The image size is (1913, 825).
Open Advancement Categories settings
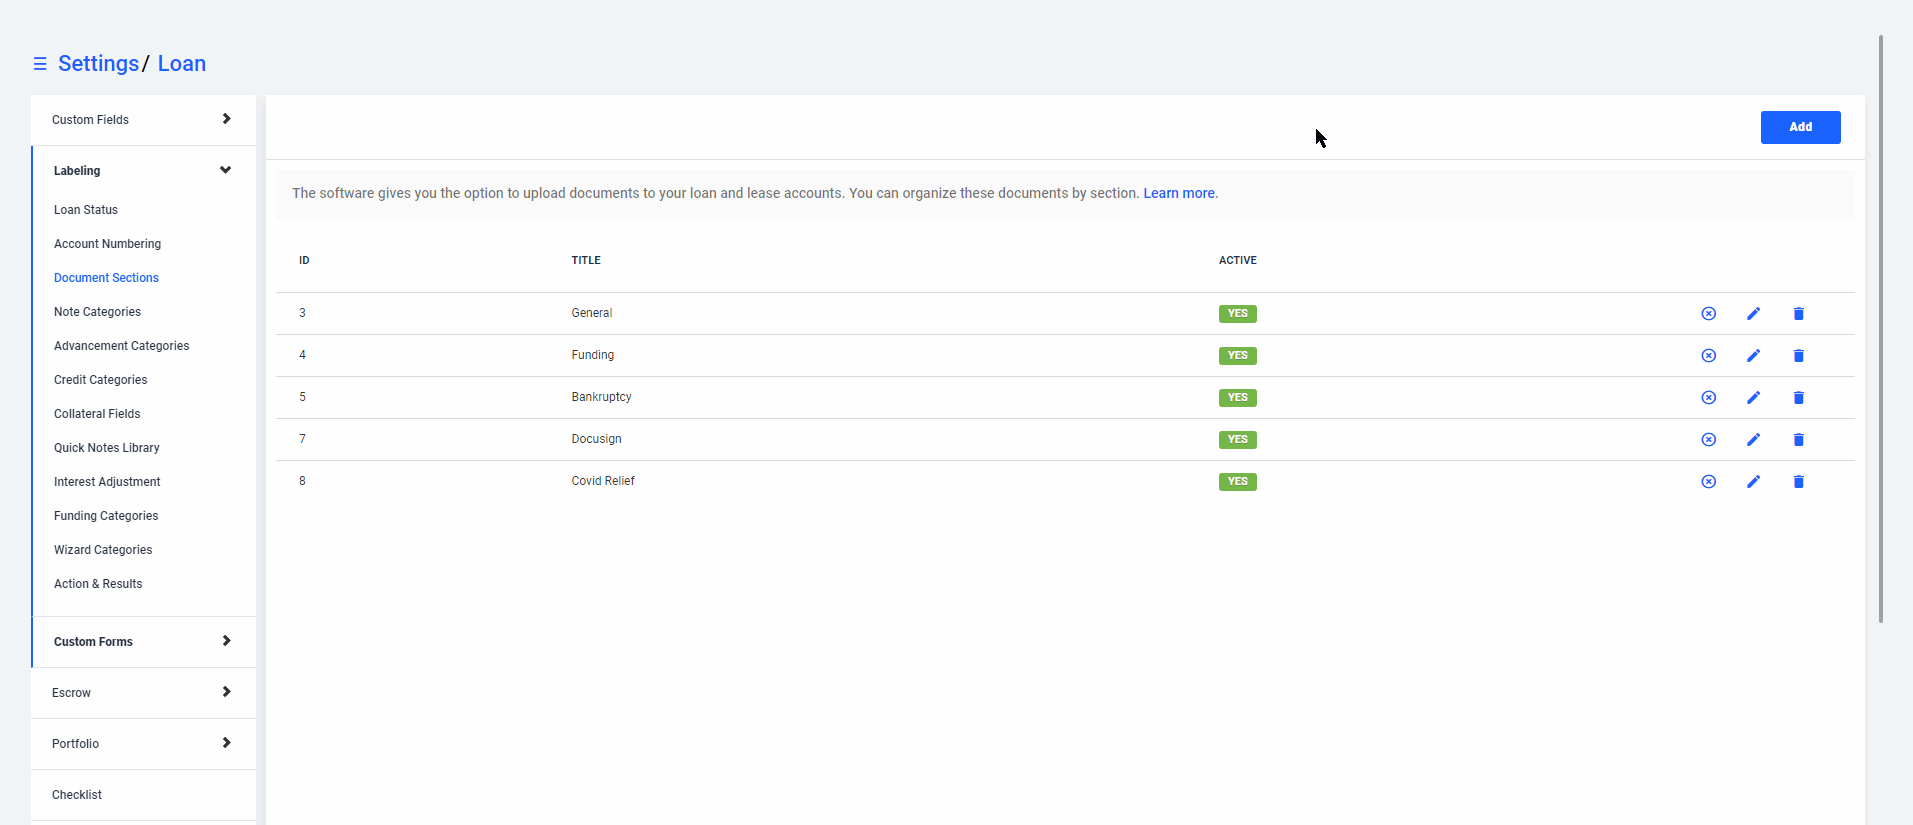click(x=121, y=346)
